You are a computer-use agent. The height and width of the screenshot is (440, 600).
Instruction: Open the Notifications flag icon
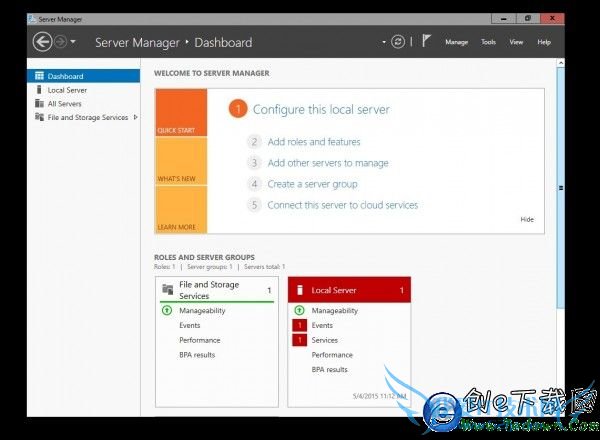click(x=426, y=41)
